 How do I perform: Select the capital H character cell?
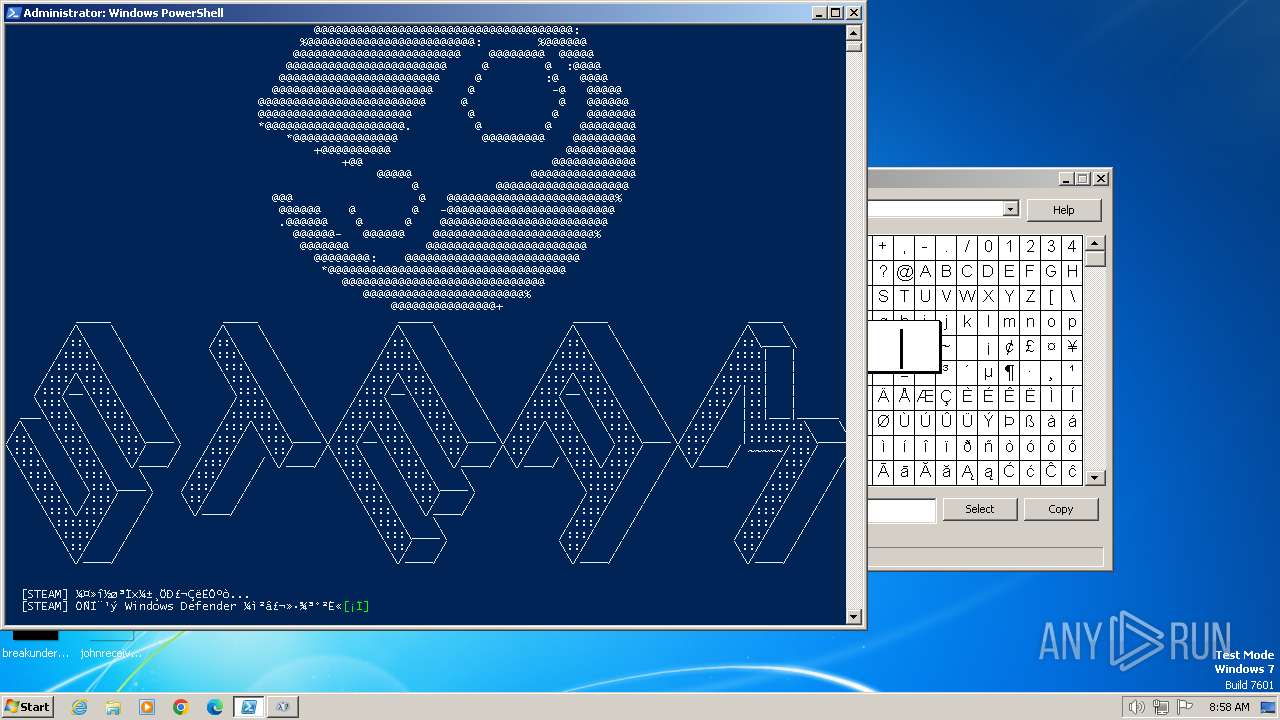click(x=1072, y=272)
